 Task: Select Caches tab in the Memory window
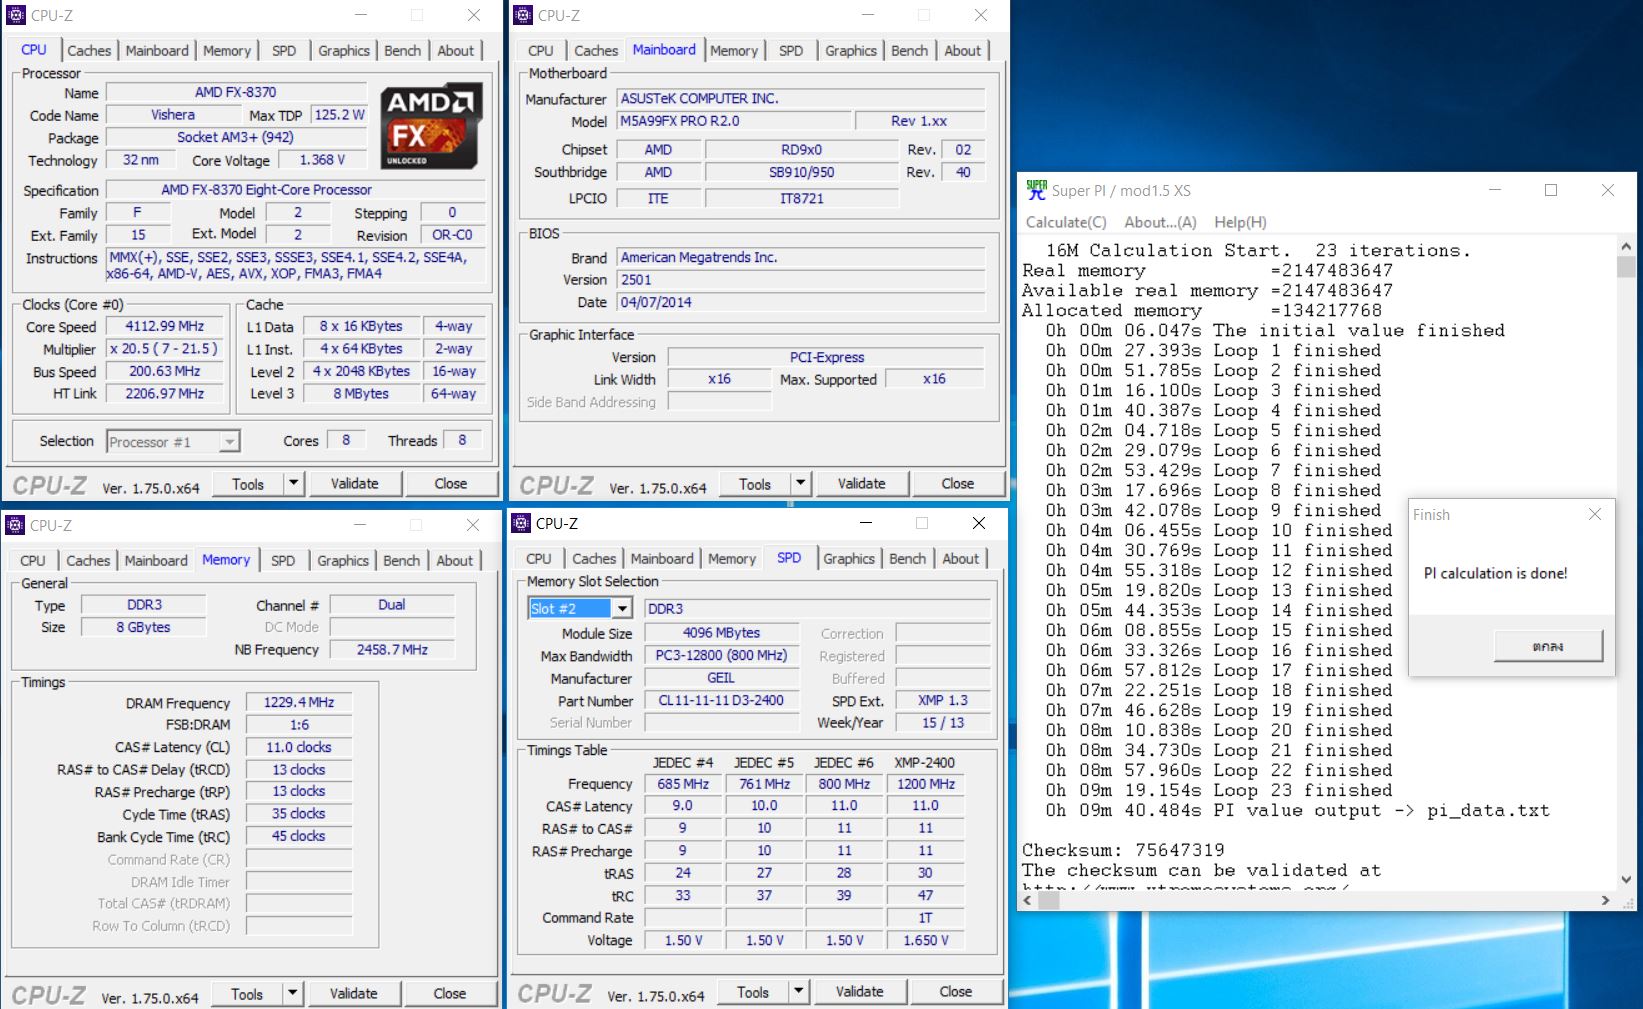(88, 561)
